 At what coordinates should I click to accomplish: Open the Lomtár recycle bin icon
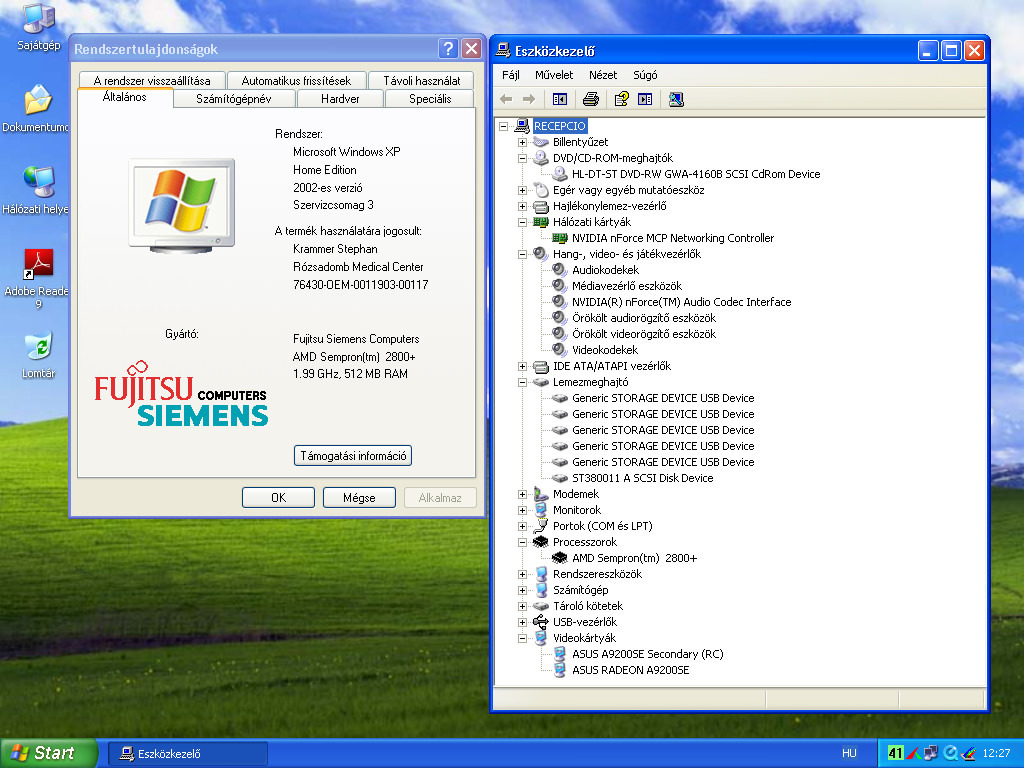[39, 355]
